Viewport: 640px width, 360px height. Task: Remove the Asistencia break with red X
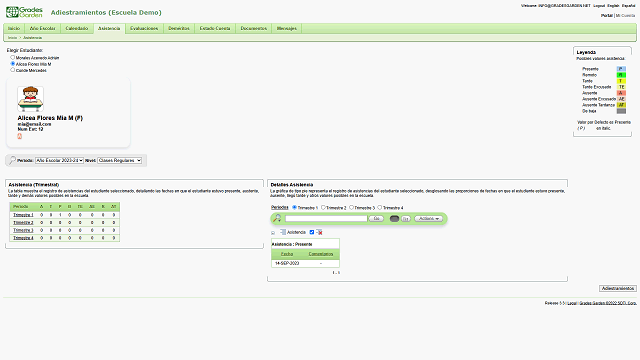319,232
